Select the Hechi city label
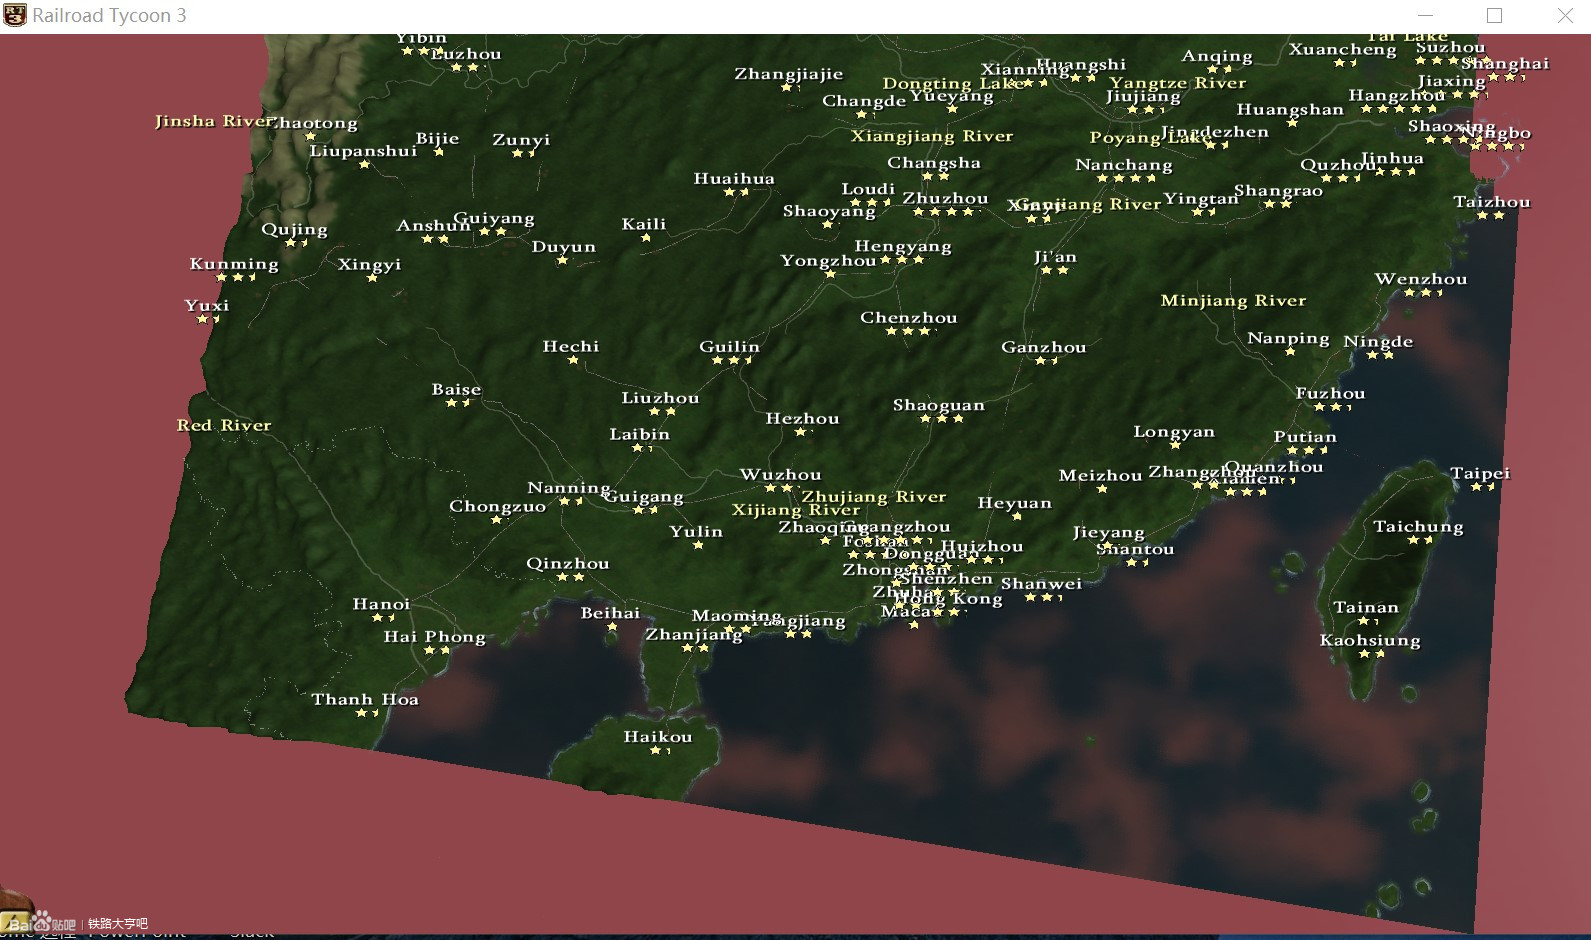The height and width of the screenshot is (940, 1591). pos(570,346)
